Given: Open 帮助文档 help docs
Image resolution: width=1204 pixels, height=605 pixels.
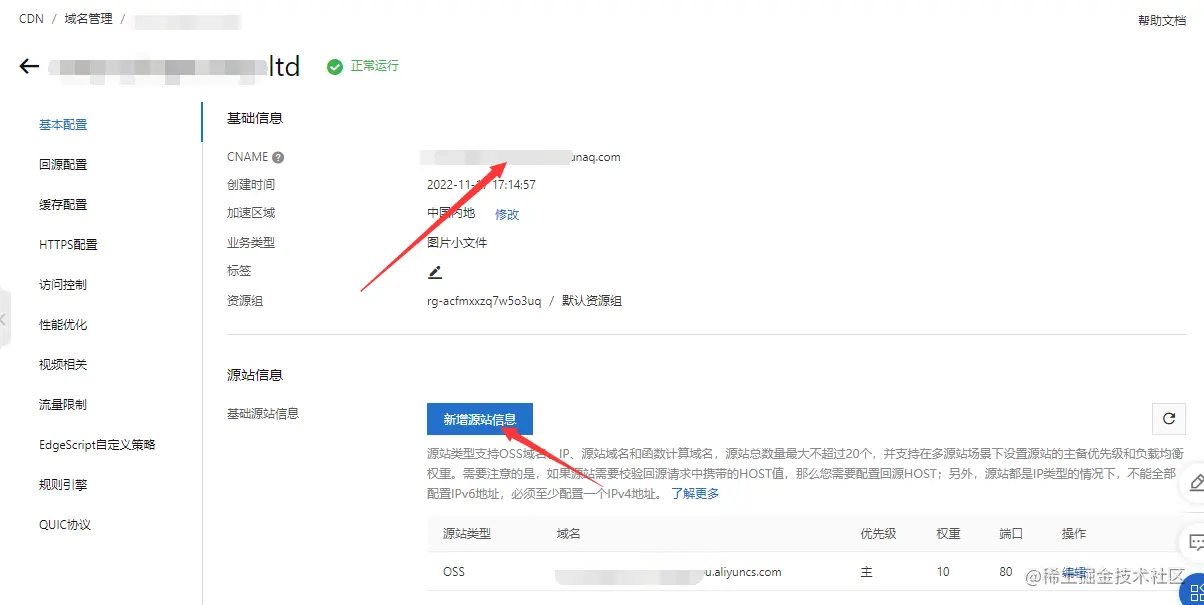Looking at the screenshot, I should (1162, 20).
